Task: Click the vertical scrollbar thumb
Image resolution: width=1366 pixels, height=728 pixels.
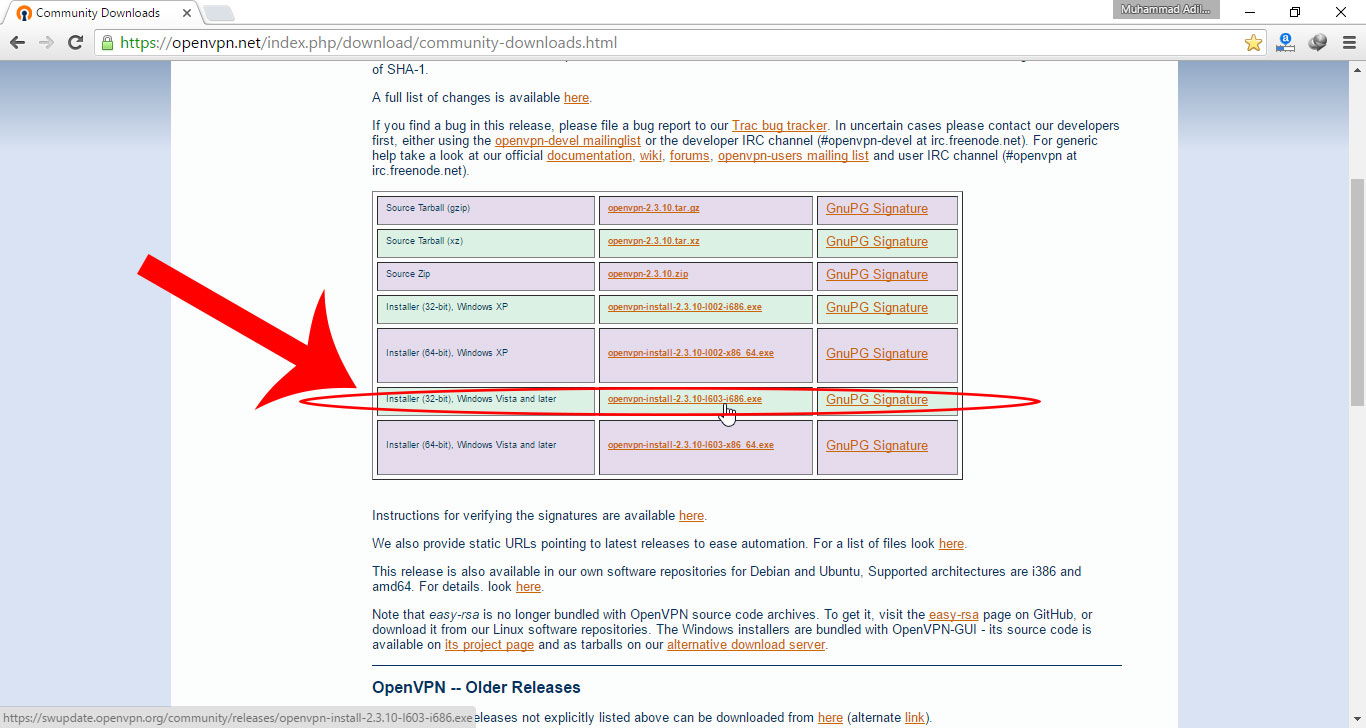Action: coord(1357,290)
